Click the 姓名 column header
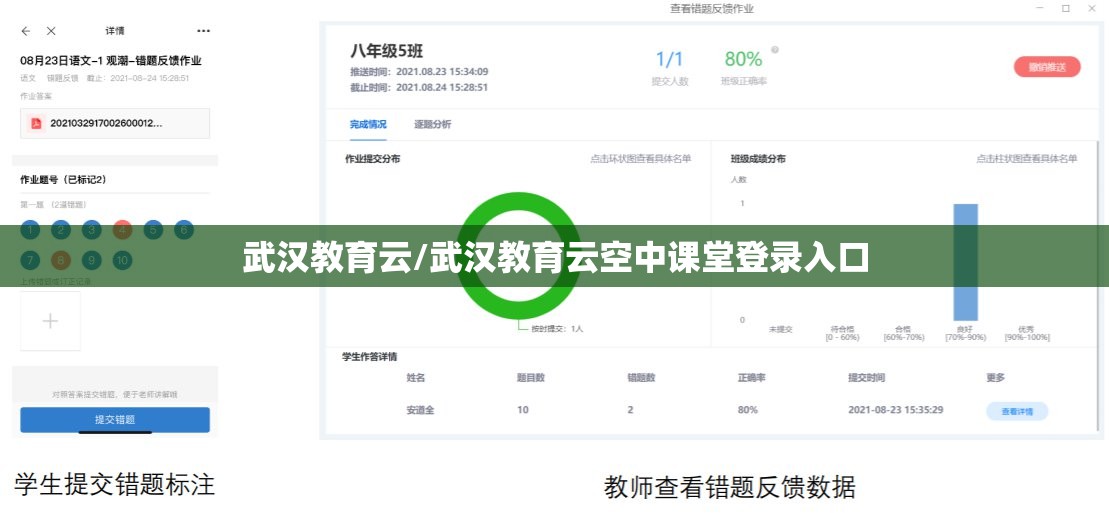The image size is (1109, 513). click(x=416, y=378)
